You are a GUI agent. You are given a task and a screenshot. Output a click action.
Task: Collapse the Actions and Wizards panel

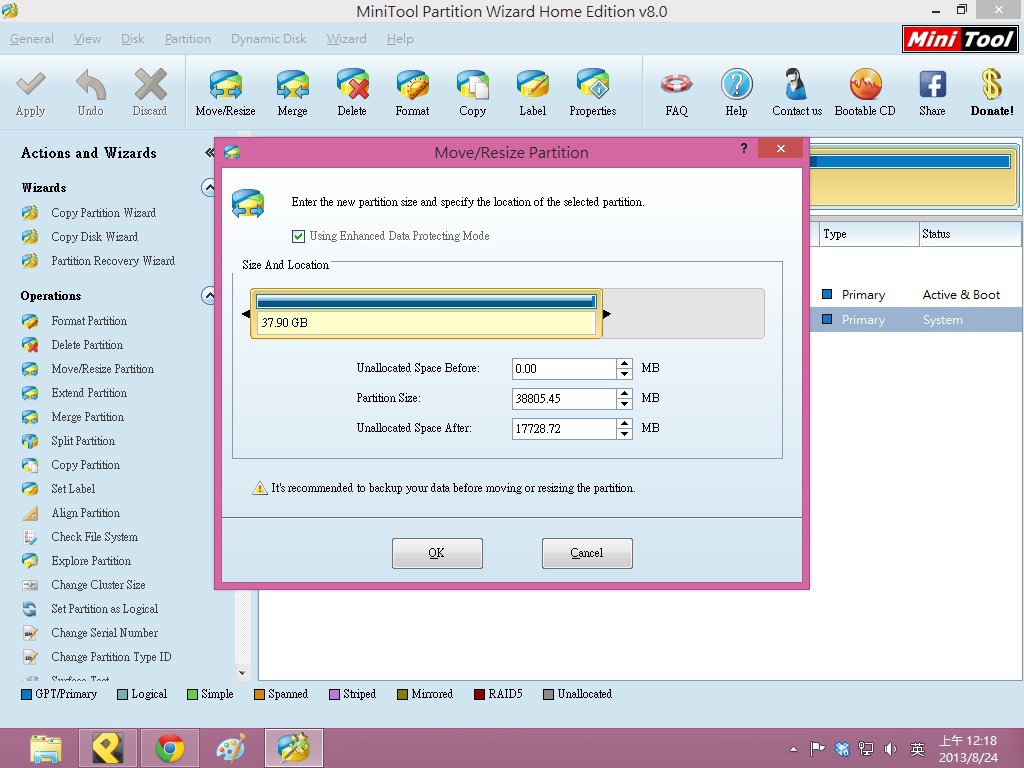[x=209, y=153]
